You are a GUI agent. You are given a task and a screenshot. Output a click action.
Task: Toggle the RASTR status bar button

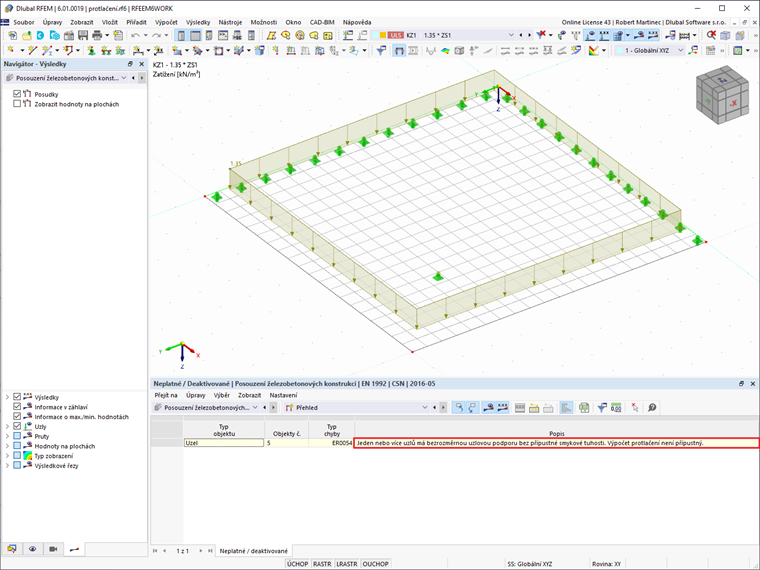pos(322,564)
